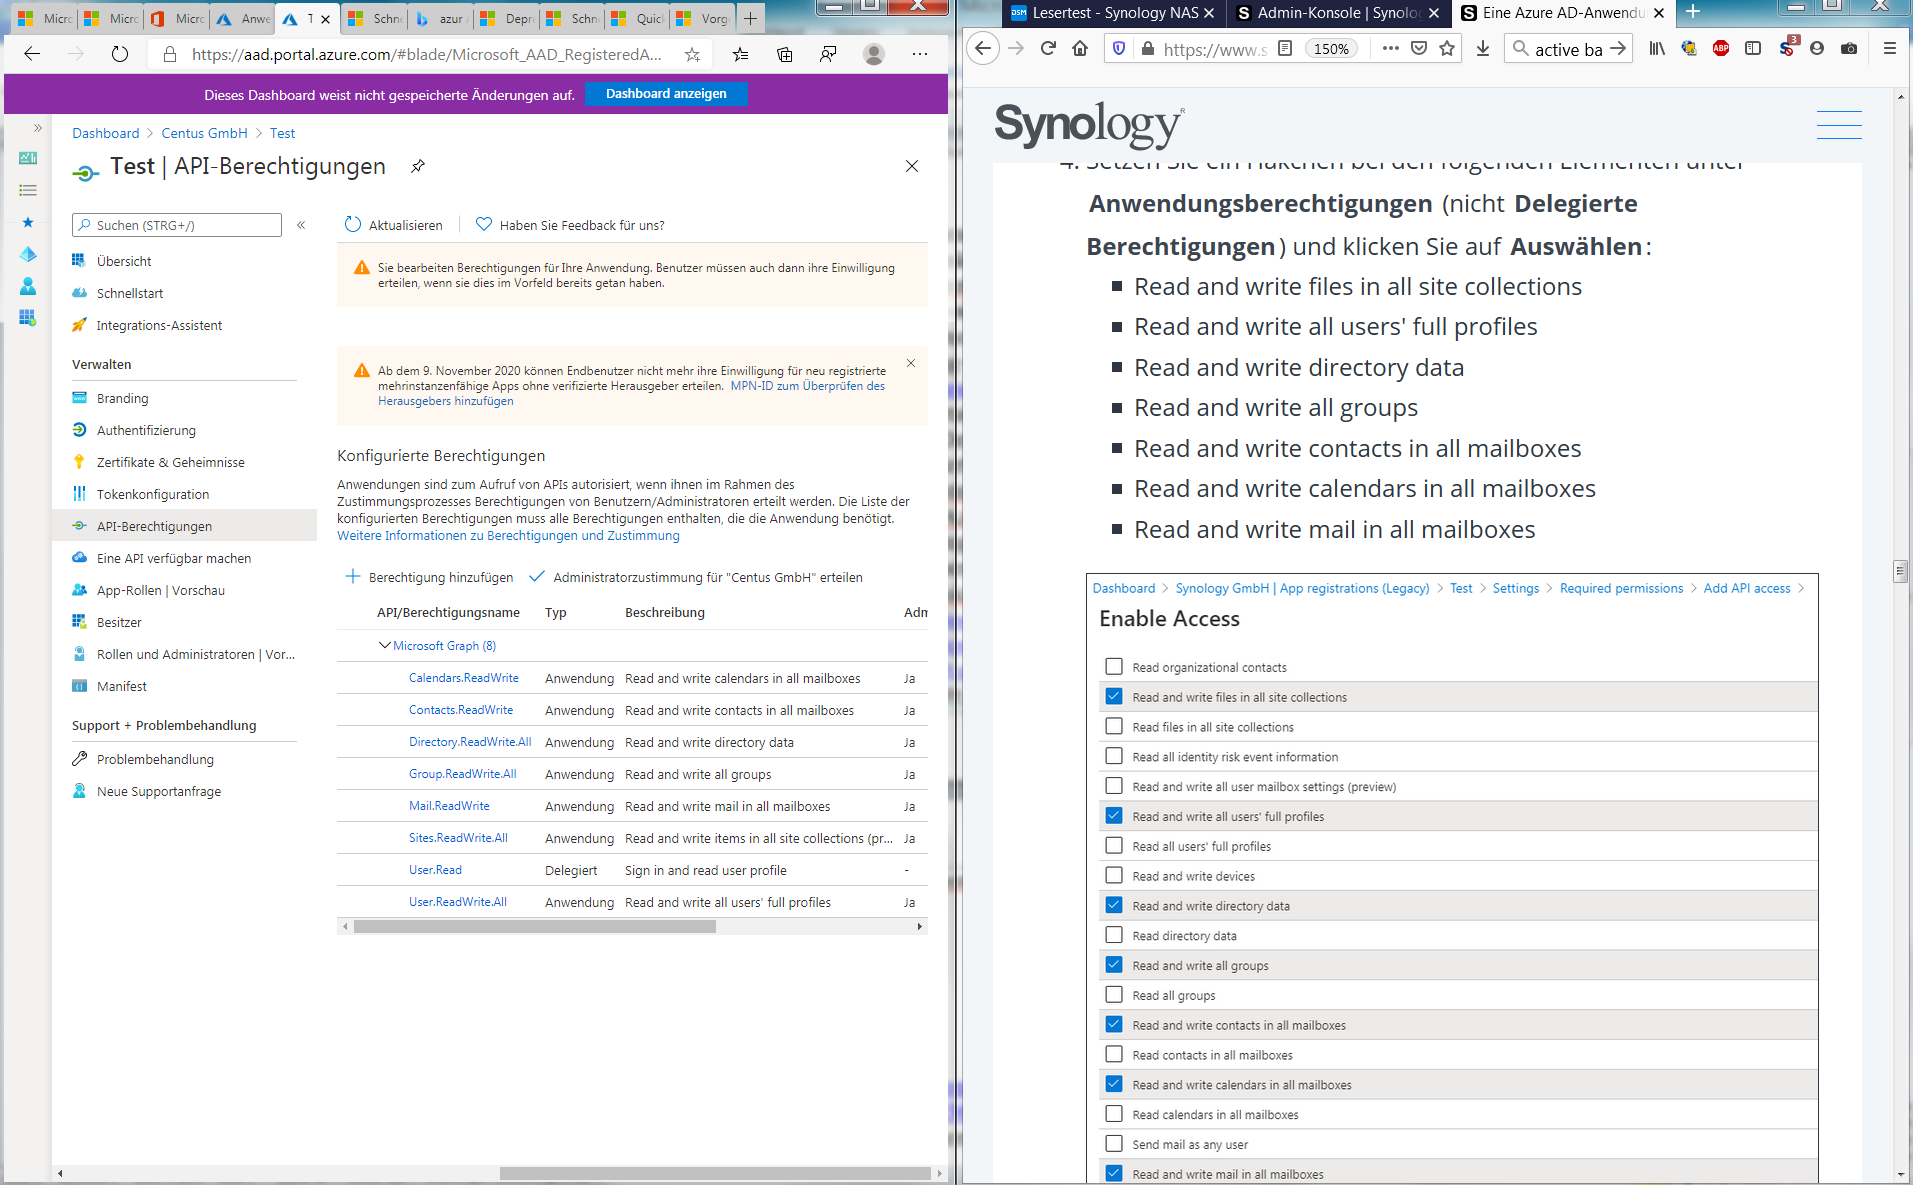Select Schnellstart in the side menu

pos(130,293)
